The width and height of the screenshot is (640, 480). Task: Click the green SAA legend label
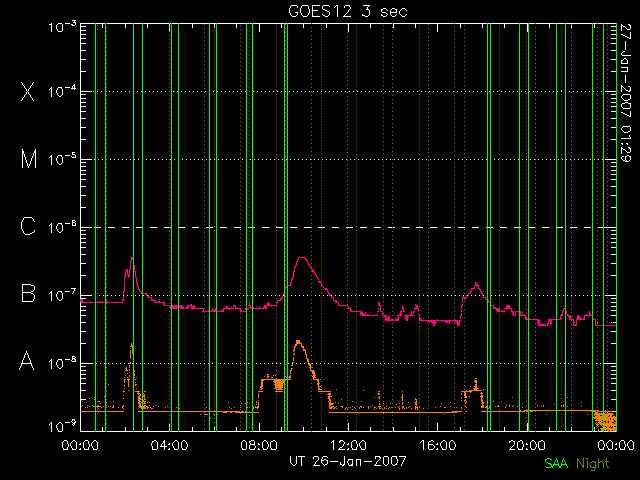point(556,463)
